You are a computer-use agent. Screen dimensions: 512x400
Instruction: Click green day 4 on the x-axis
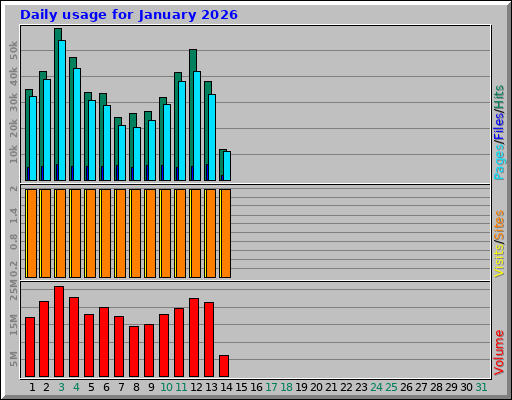pos(76,387)
